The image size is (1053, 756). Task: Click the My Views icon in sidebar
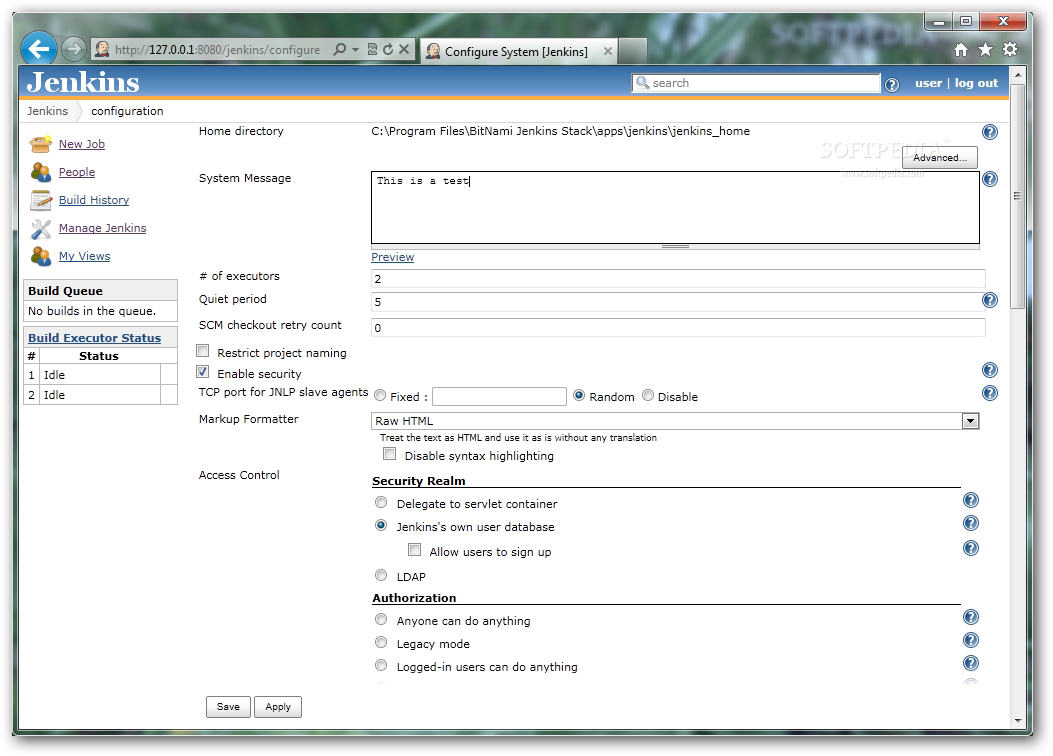coord(41,256)
